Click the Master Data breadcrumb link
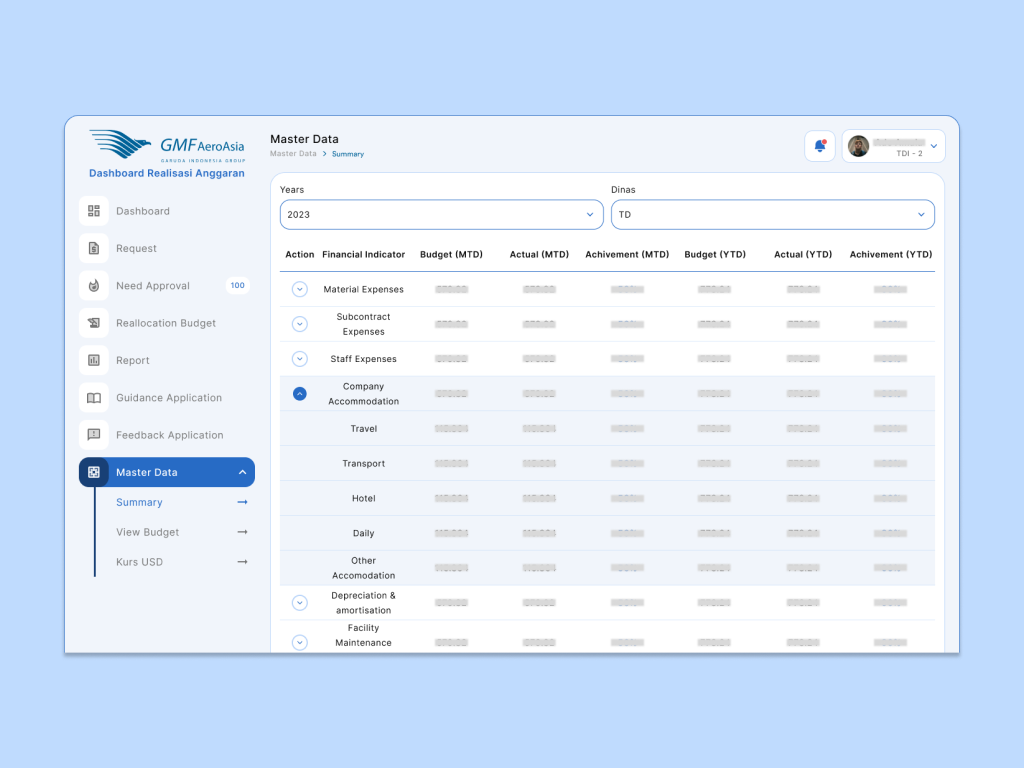 (x=293, y=154)
